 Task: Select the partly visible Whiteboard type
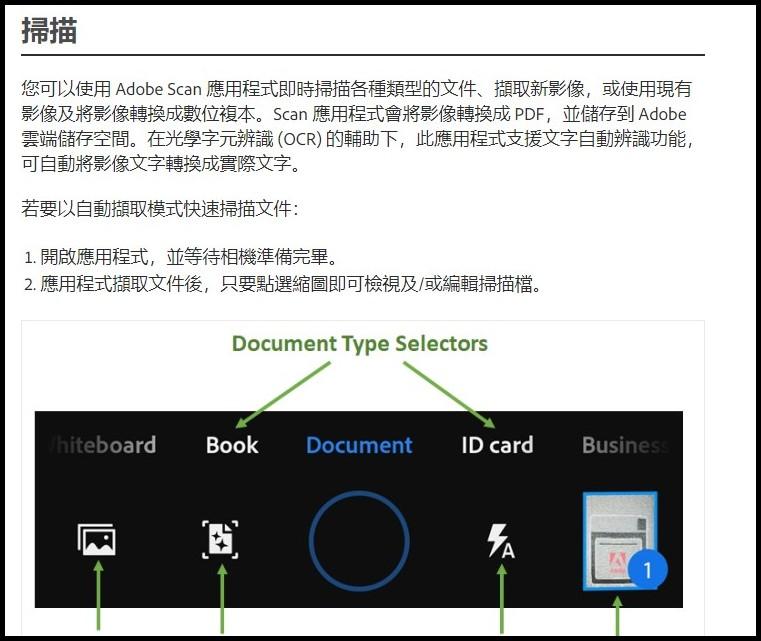[x=103, y=445]
